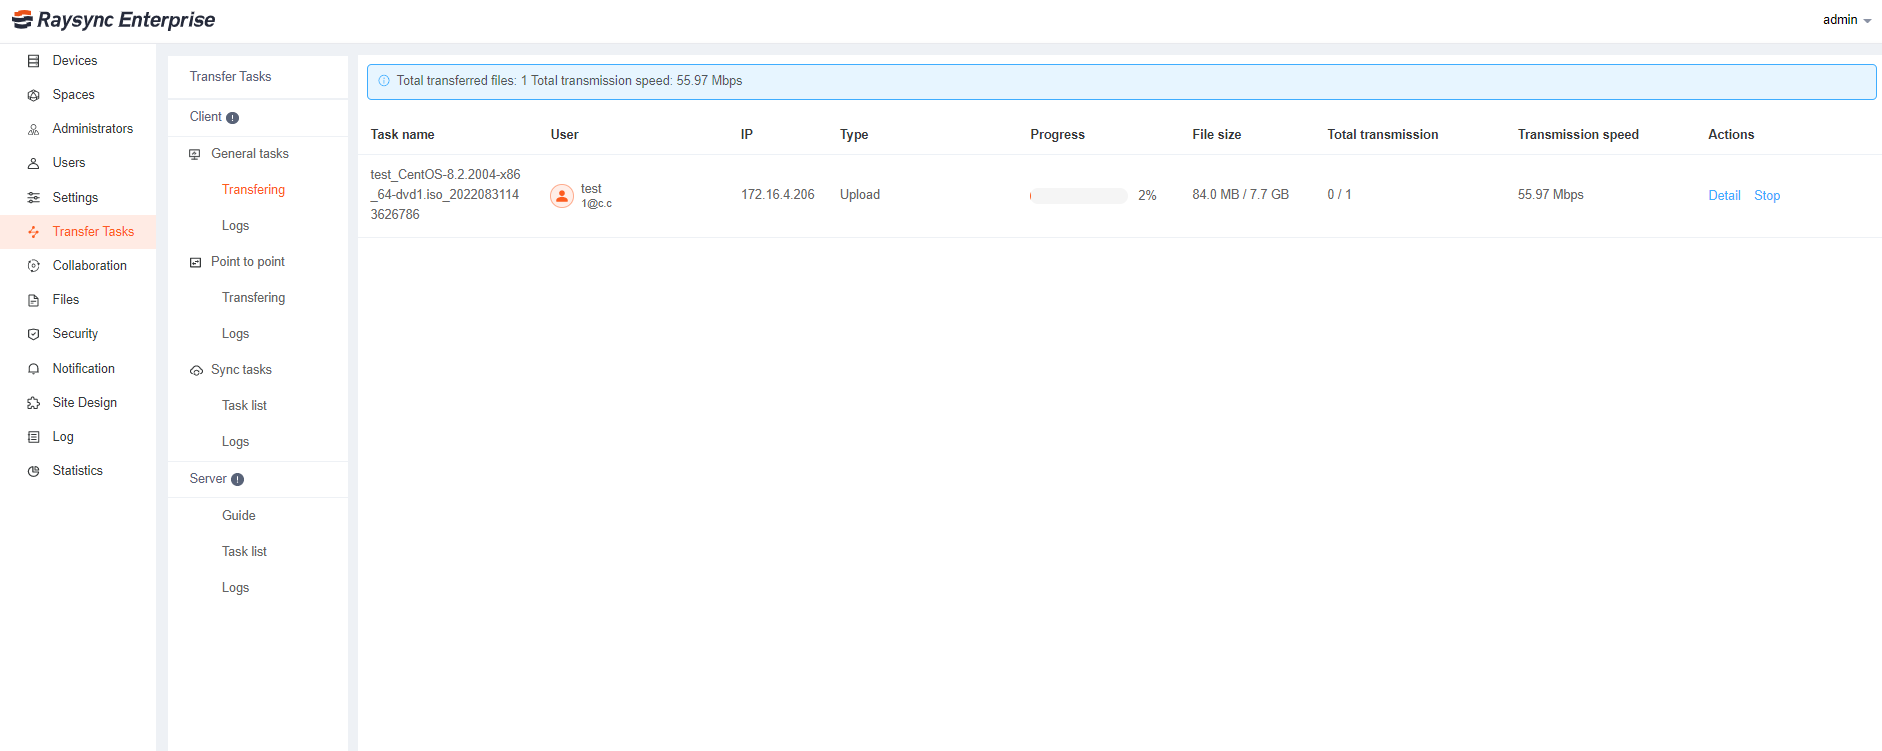Open Logs under Point to point
Viewport: 1882px width, 751px height.
[235, 334]
